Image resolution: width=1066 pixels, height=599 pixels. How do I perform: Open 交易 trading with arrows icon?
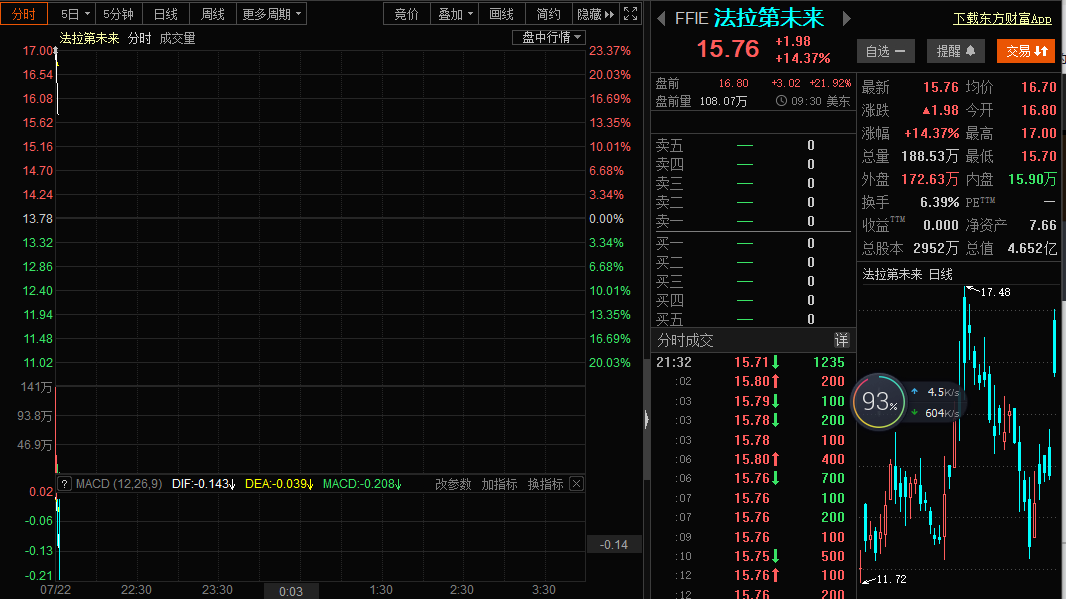pyautogui.click(x=1027, y=50)
